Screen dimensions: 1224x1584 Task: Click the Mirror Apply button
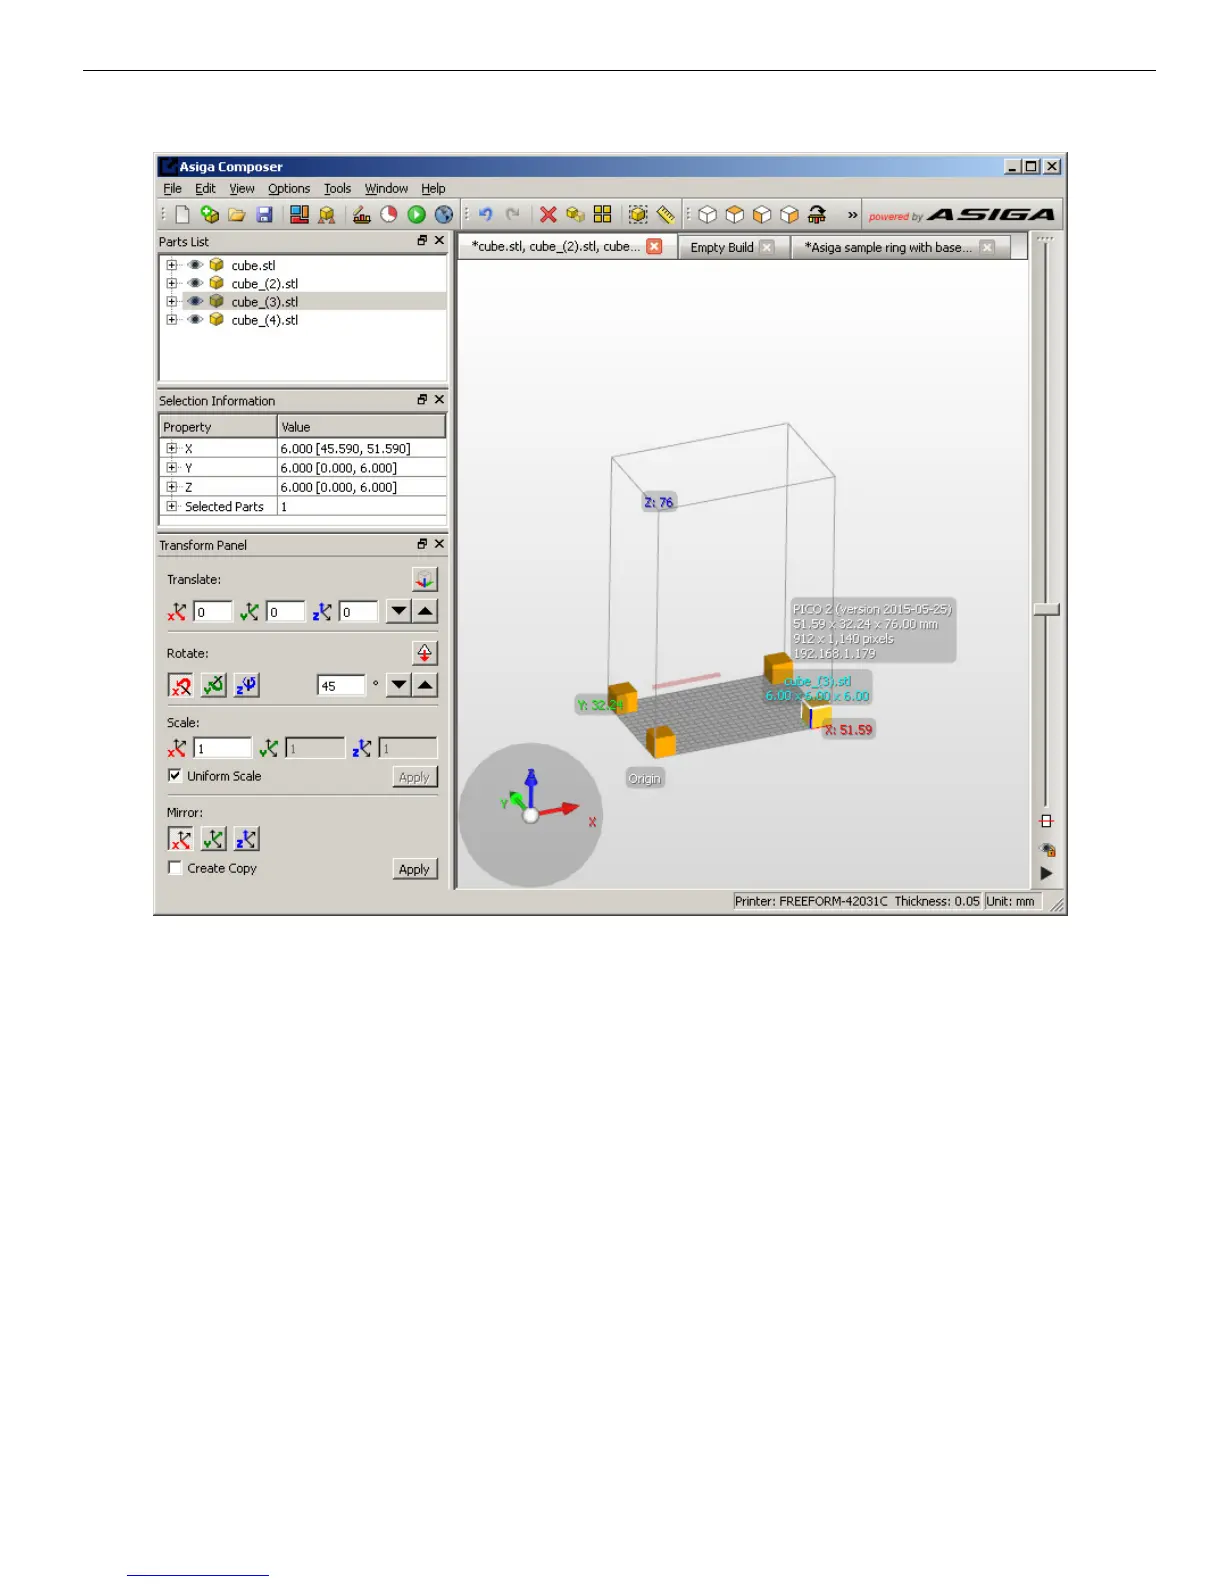click(x=414, y=869)
